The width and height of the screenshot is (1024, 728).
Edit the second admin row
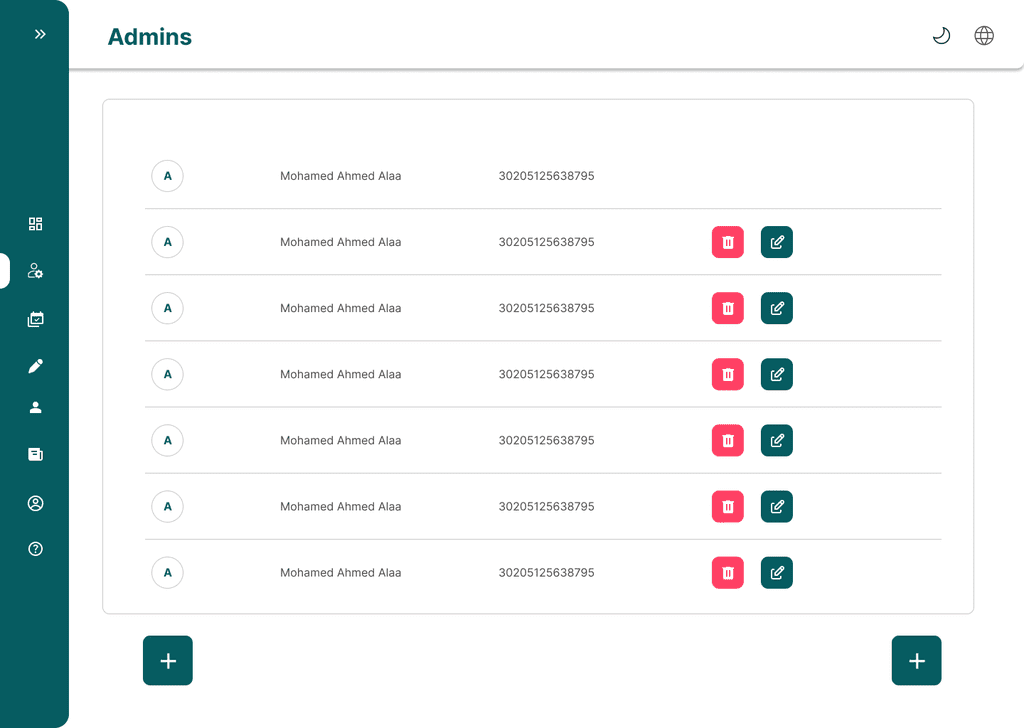777,242
